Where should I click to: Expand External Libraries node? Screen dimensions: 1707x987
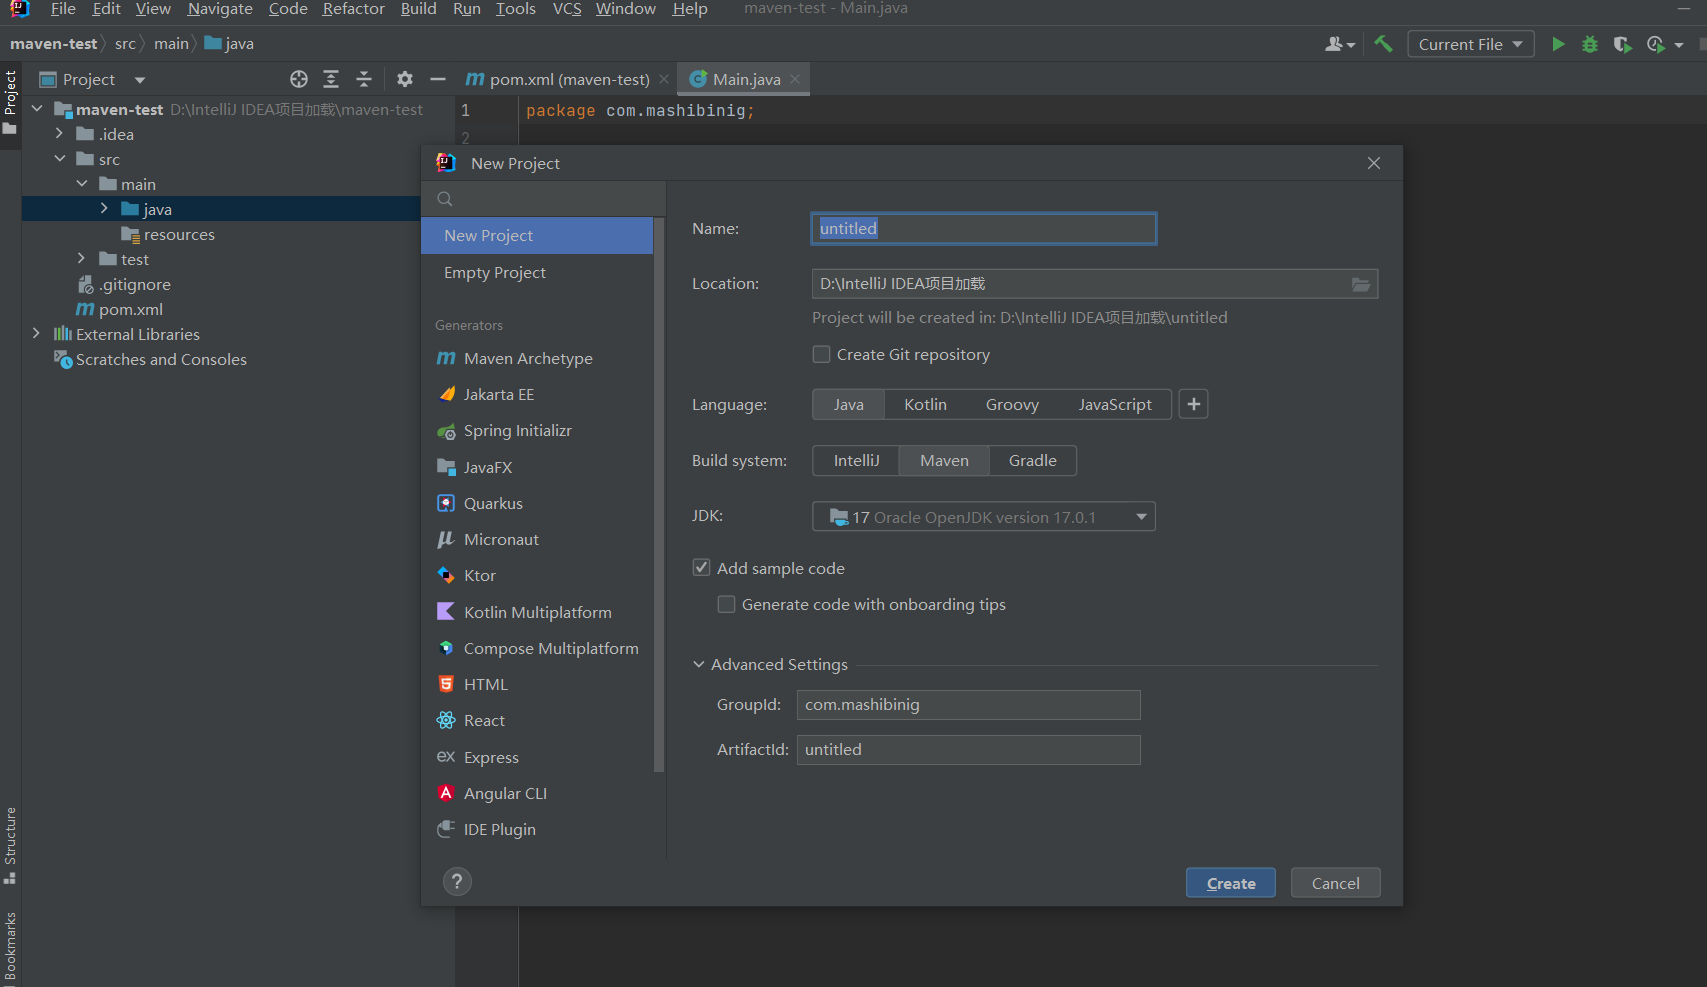pyautogui.click(x=37, y=334)
